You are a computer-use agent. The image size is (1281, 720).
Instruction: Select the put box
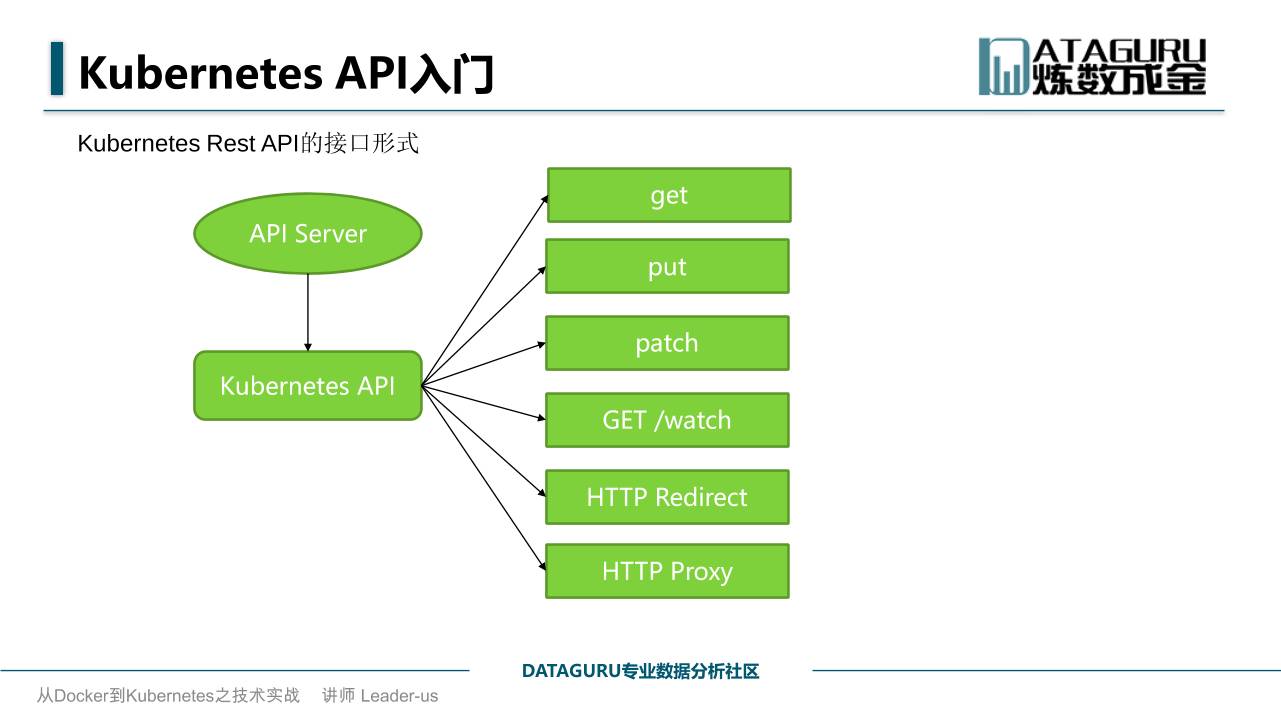[x=667, y=267]
